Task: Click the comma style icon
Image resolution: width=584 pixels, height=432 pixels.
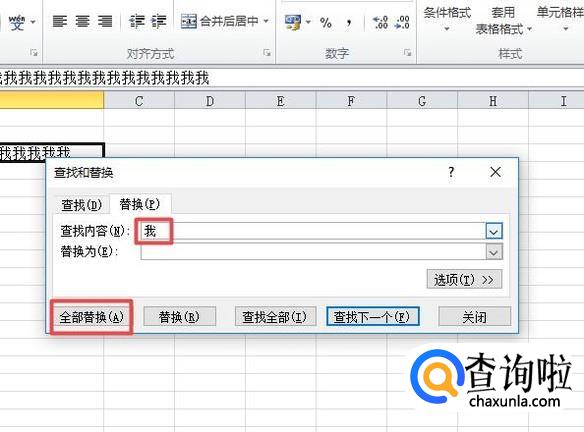Action: (349, 22)
